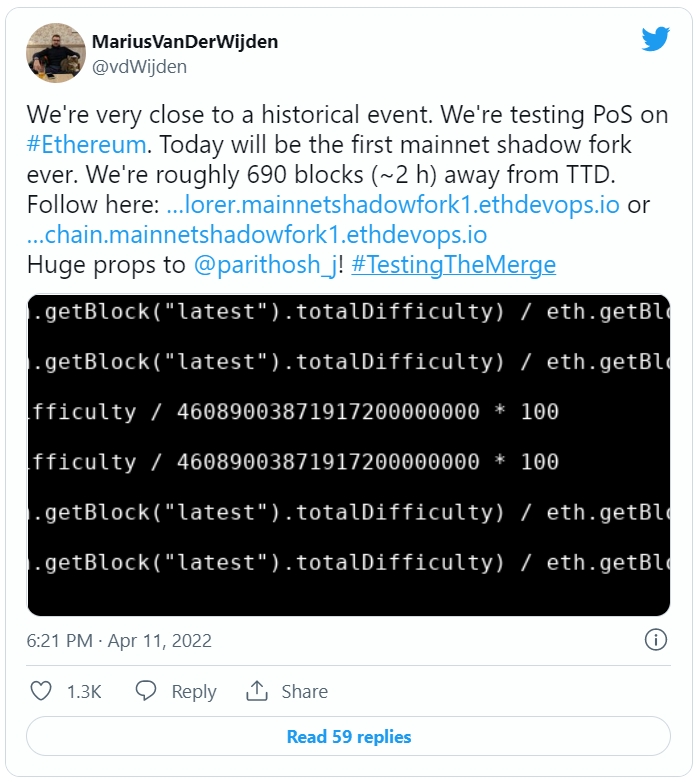Click the share upload arrow icon
The width and height of the screenshot is (697, 782).
coord(257,691)
